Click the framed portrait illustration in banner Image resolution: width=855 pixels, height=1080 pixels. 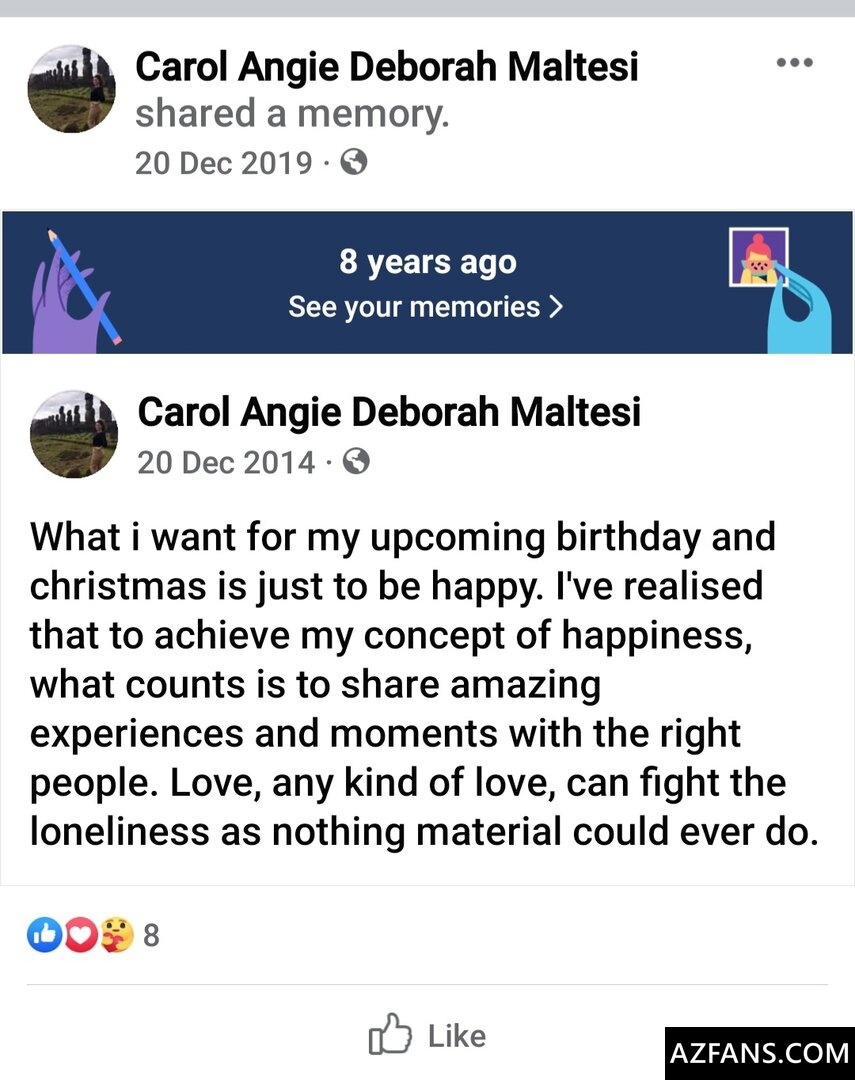pos(759,257)
